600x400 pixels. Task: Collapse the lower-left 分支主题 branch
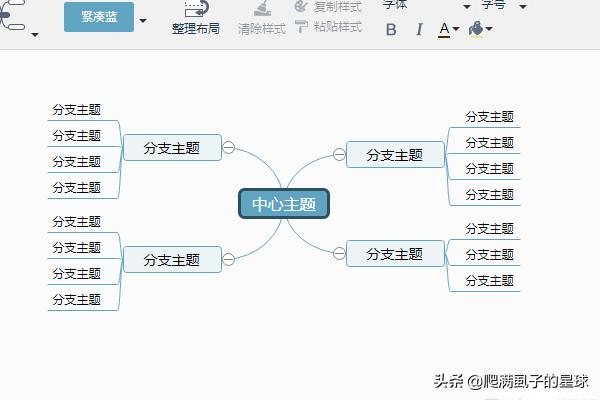[228, 259]
